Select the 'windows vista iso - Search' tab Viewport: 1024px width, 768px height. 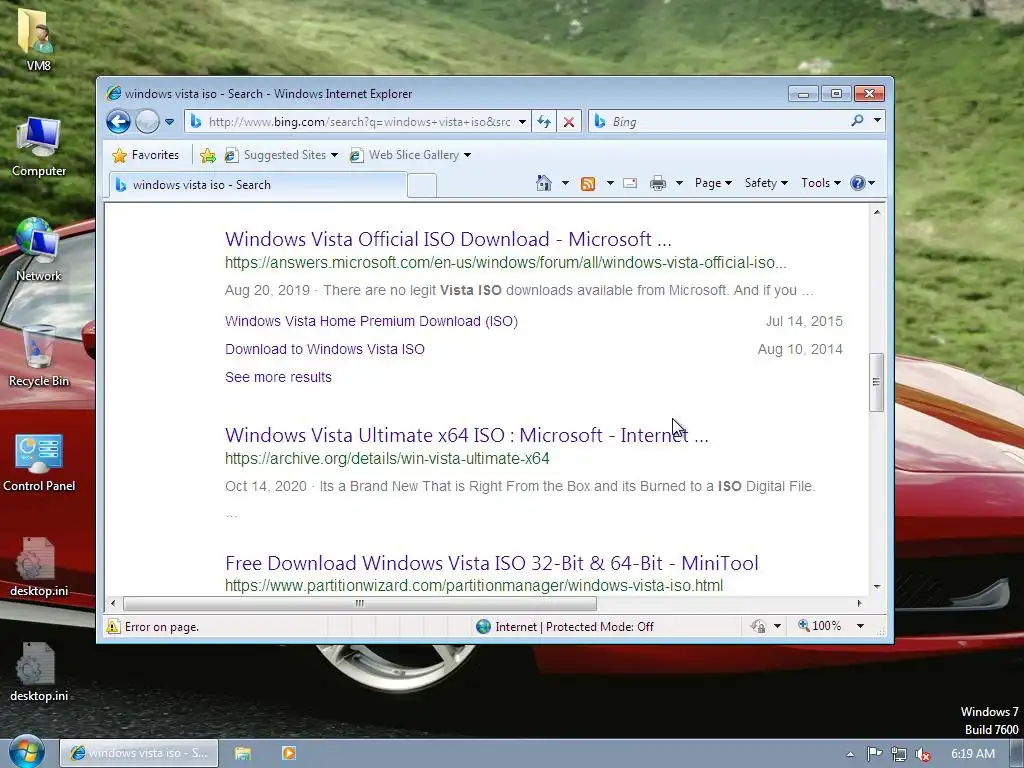point(257,185)
